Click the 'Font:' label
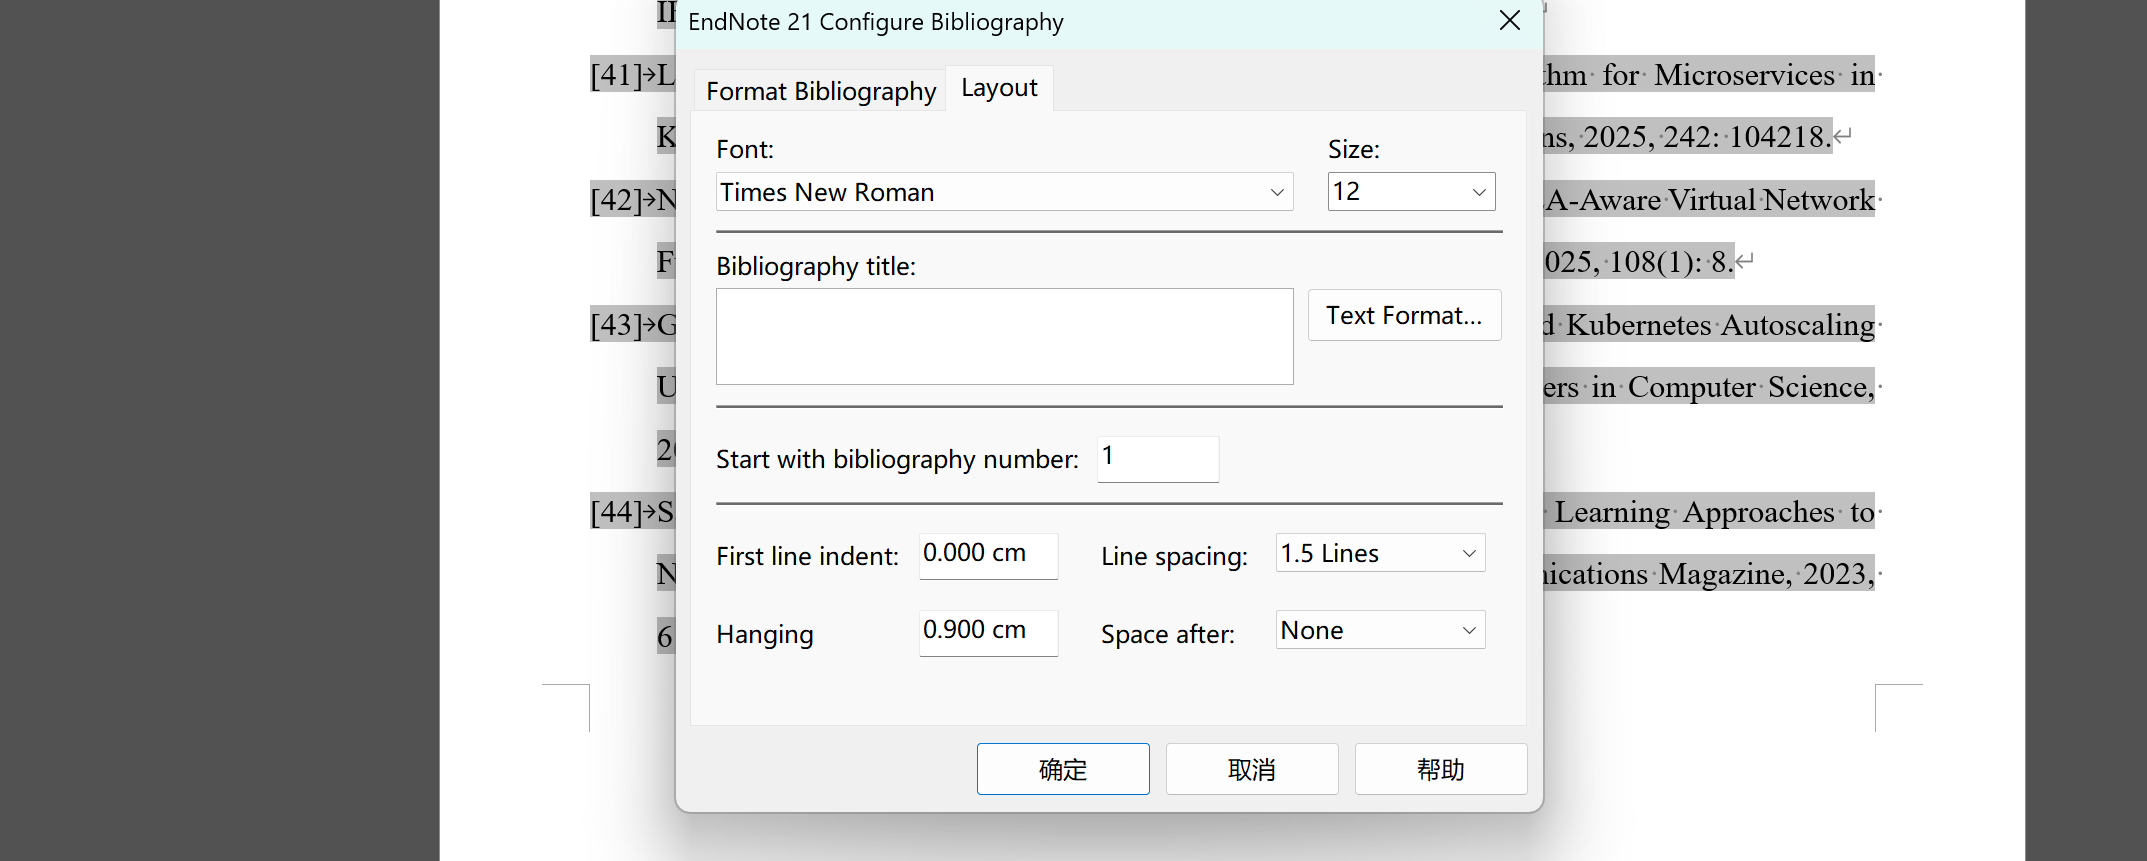 pos(745,150)
